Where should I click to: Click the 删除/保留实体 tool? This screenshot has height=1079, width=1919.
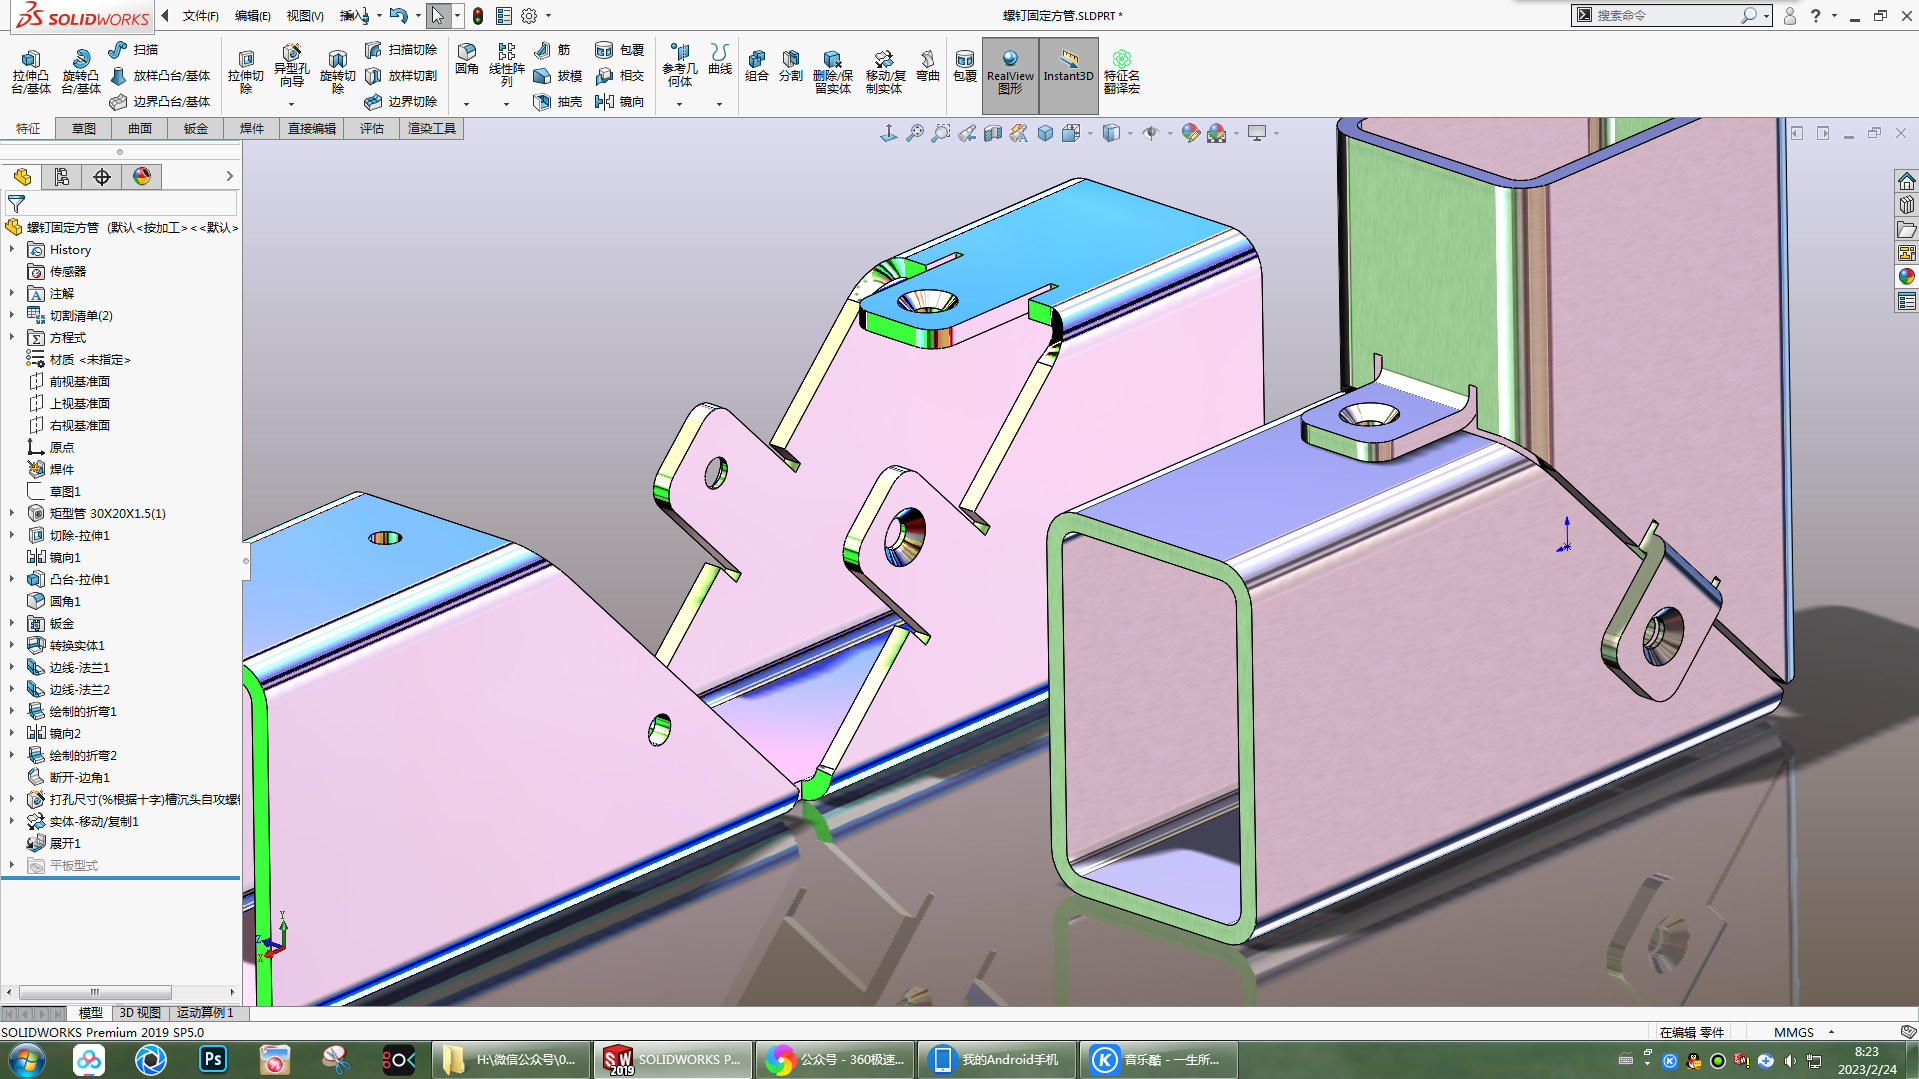832,72
